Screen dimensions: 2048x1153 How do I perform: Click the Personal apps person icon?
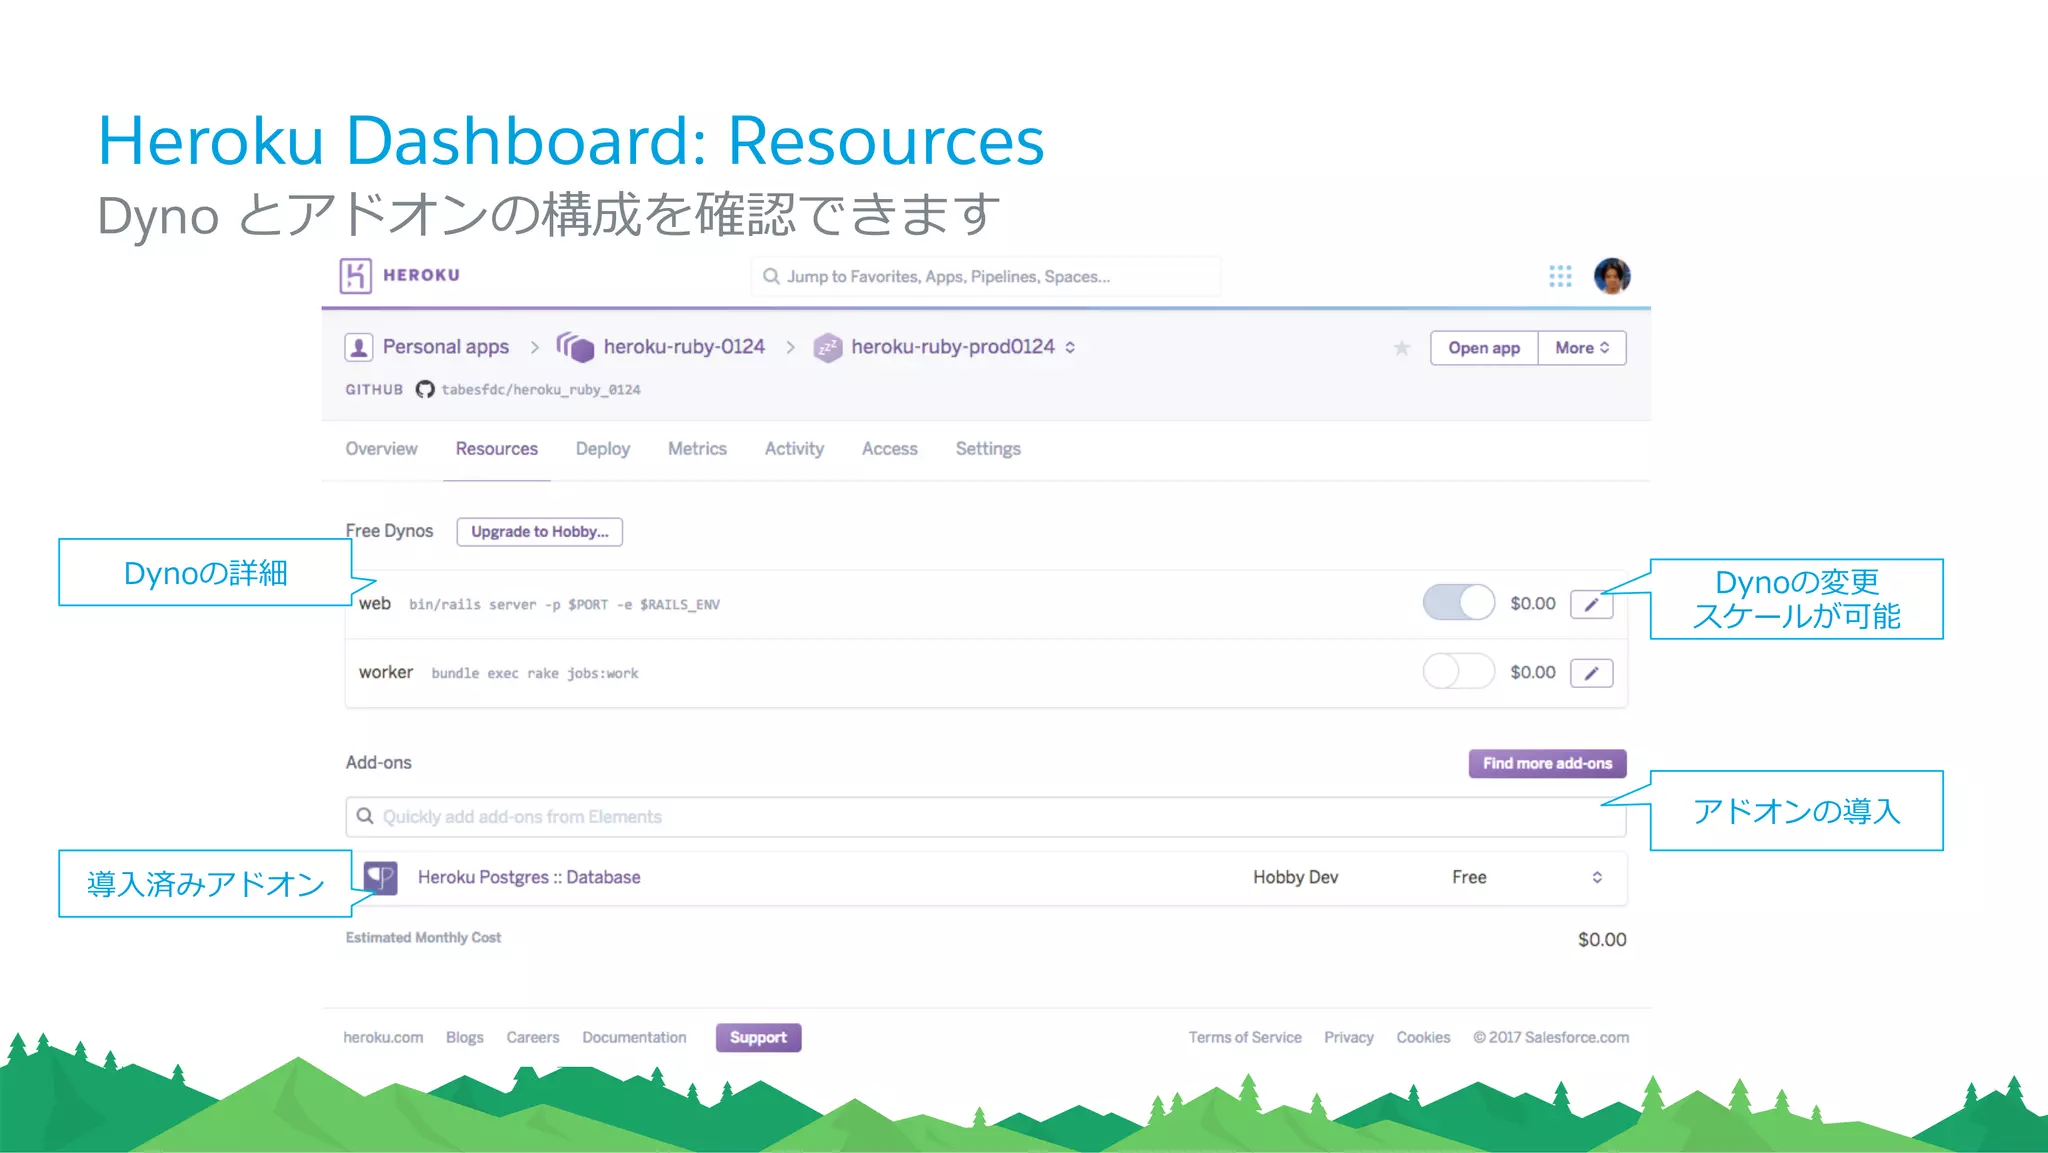coord(359,347)
